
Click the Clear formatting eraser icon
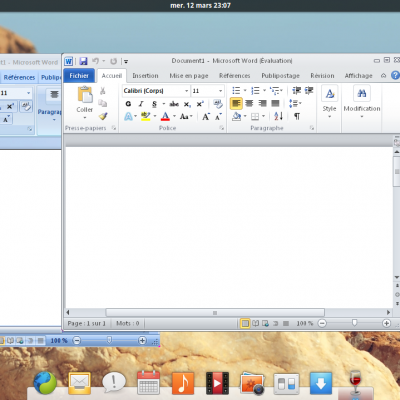[x=218, y=104]
